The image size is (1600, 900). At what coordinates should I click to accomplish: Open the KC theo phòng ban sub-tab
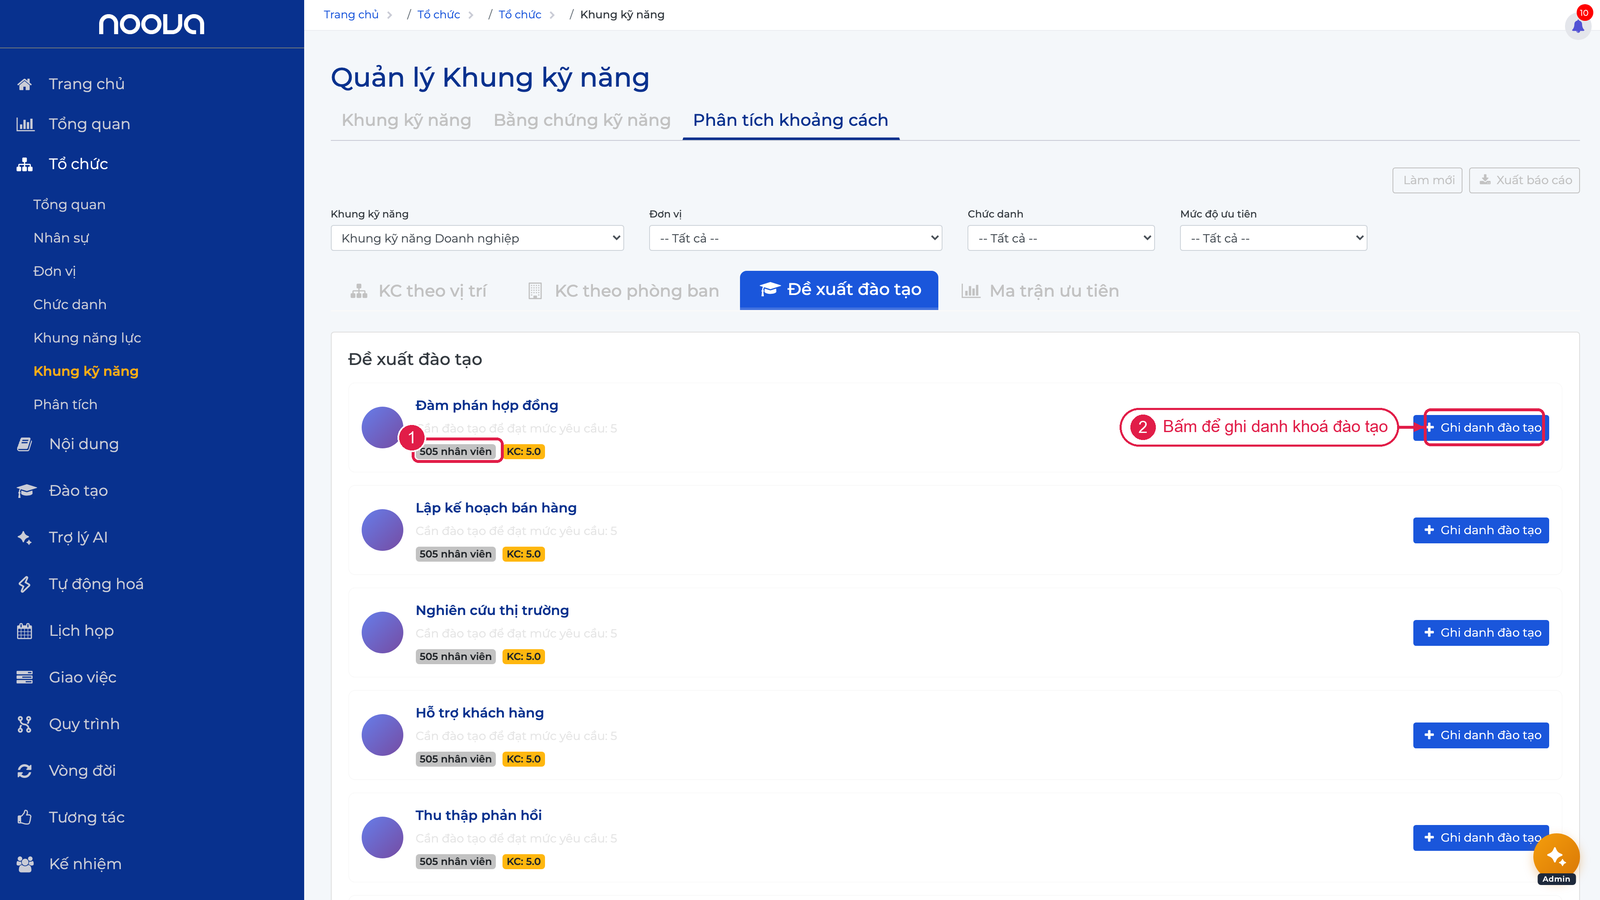(x=623, y=291)
